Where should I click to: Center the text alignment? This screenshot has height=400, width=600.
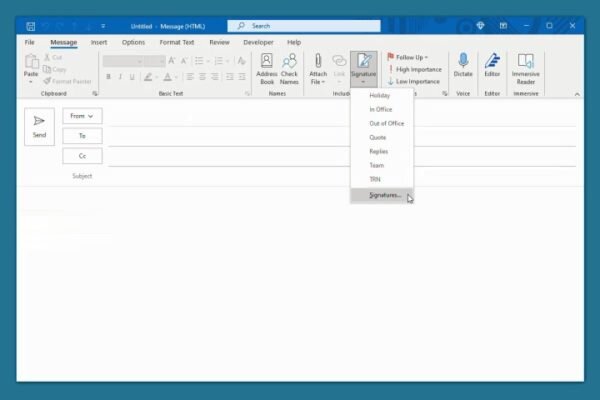[202, 77]
